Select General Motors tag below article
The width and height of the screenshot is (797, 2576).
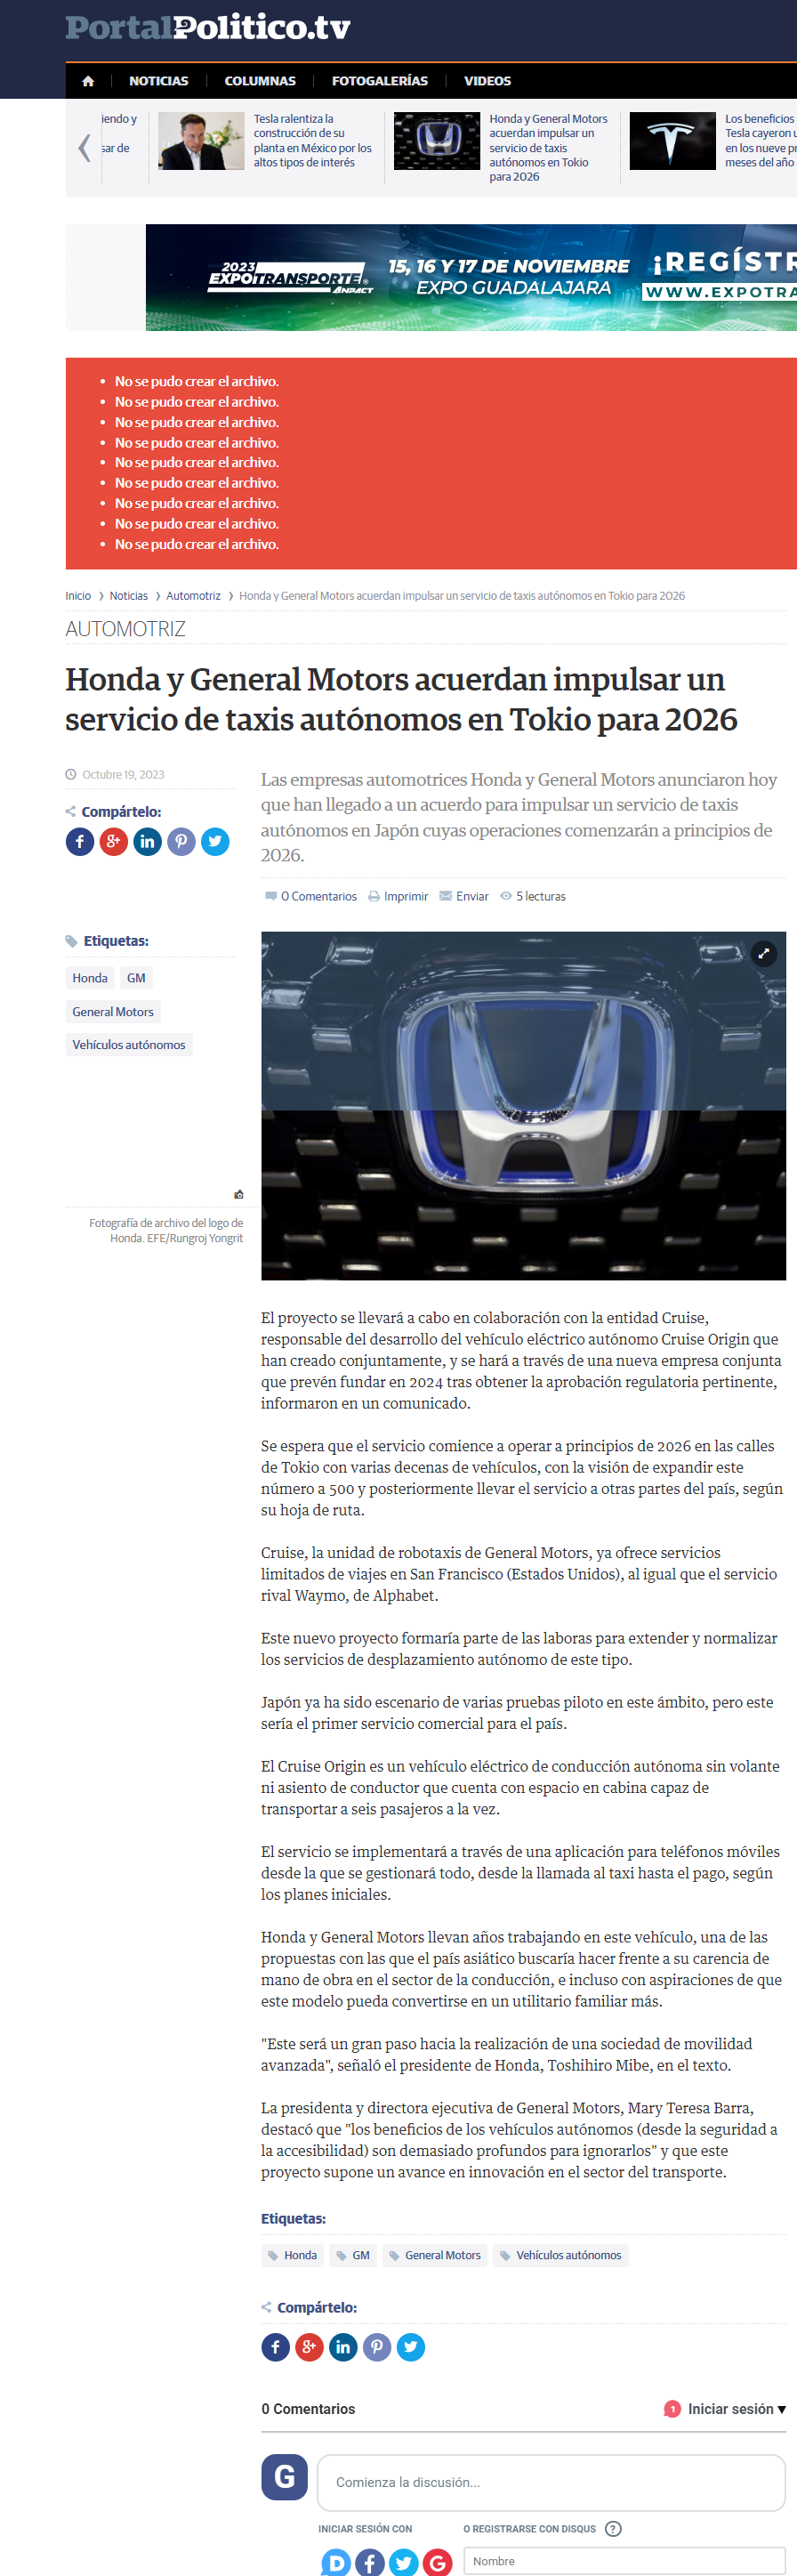tap(435, 2255)
